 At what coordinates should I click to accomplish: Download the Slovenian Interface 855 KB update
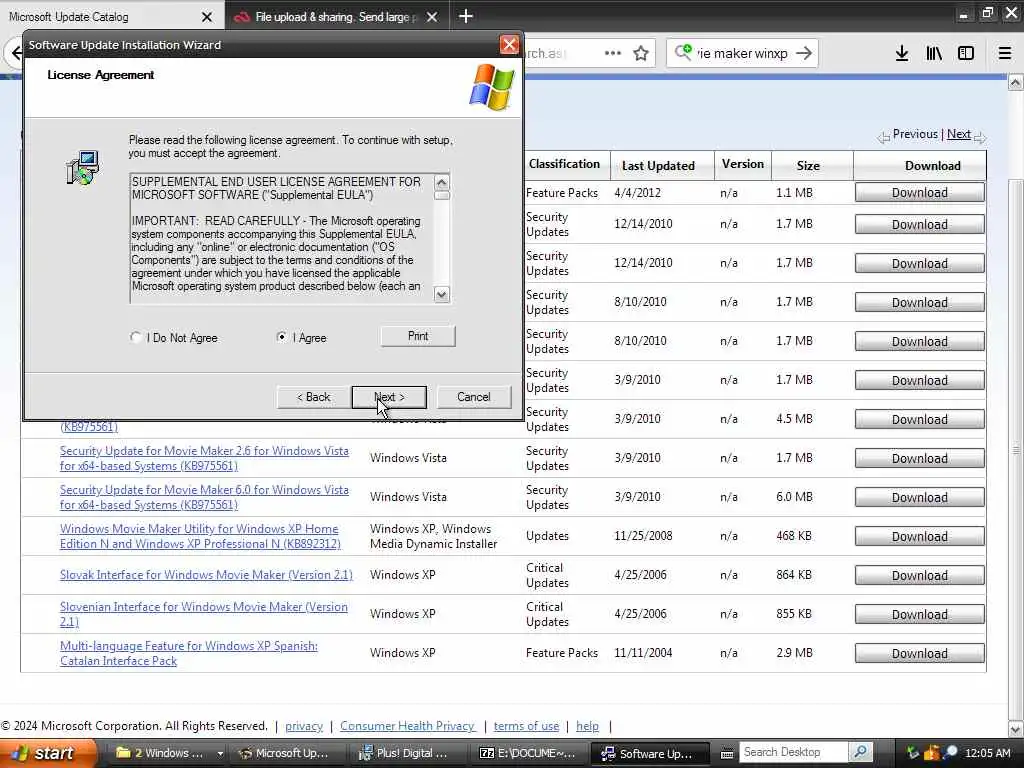(920, 615)
